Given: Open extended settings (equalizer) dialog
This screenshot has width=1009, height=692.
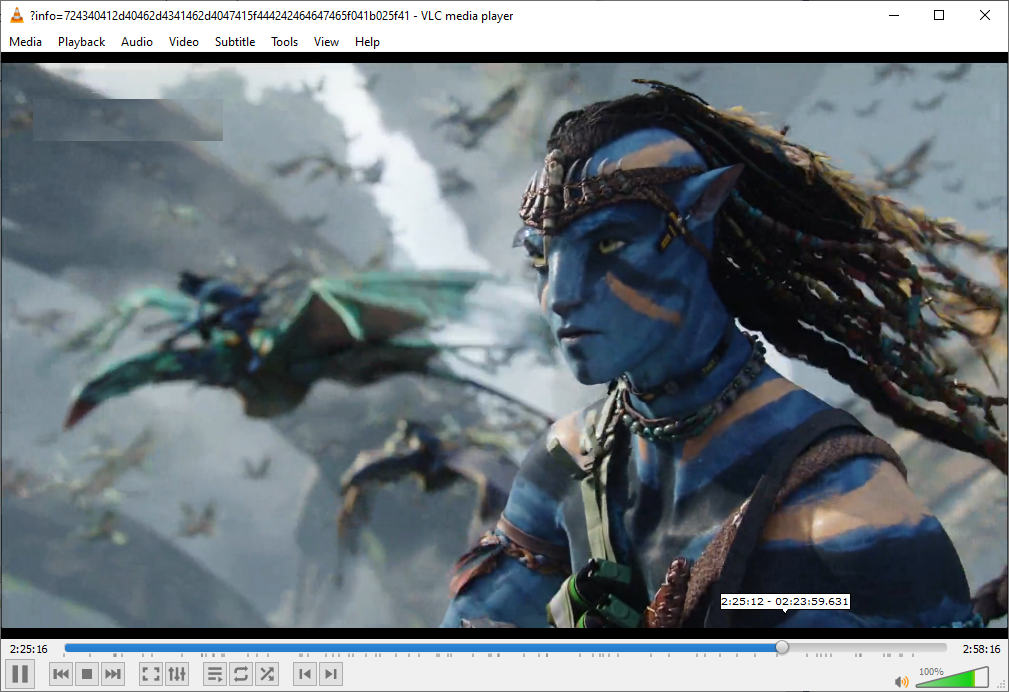Looking at the screenshot, I should (x=176, y=674).
